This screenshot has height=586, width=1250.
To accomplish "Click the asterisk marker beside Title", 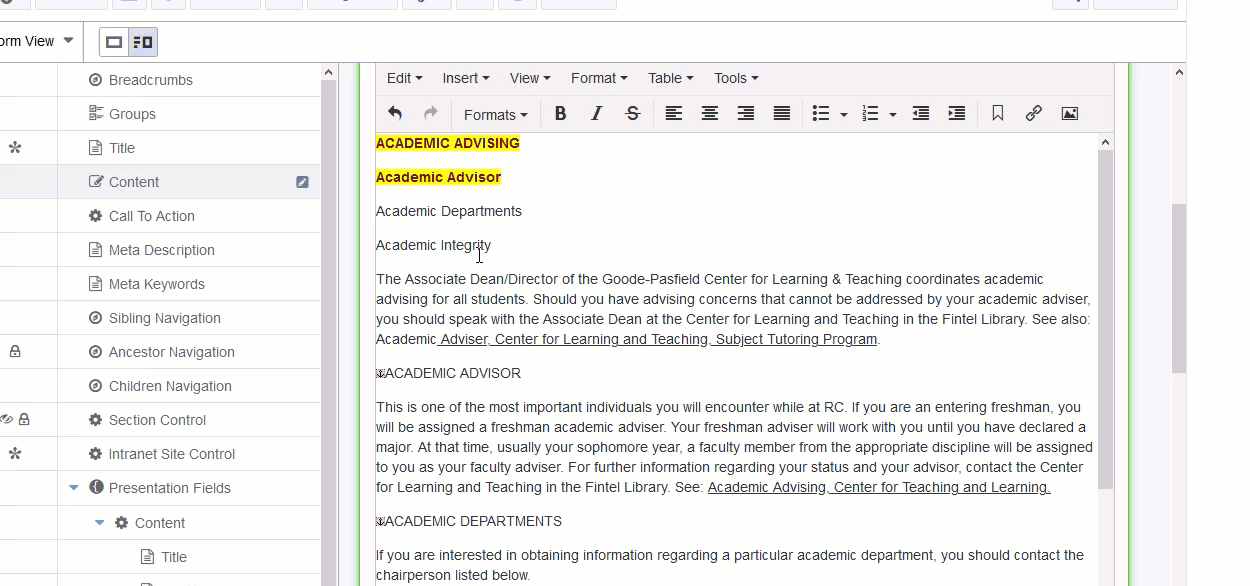I will 15,148.
